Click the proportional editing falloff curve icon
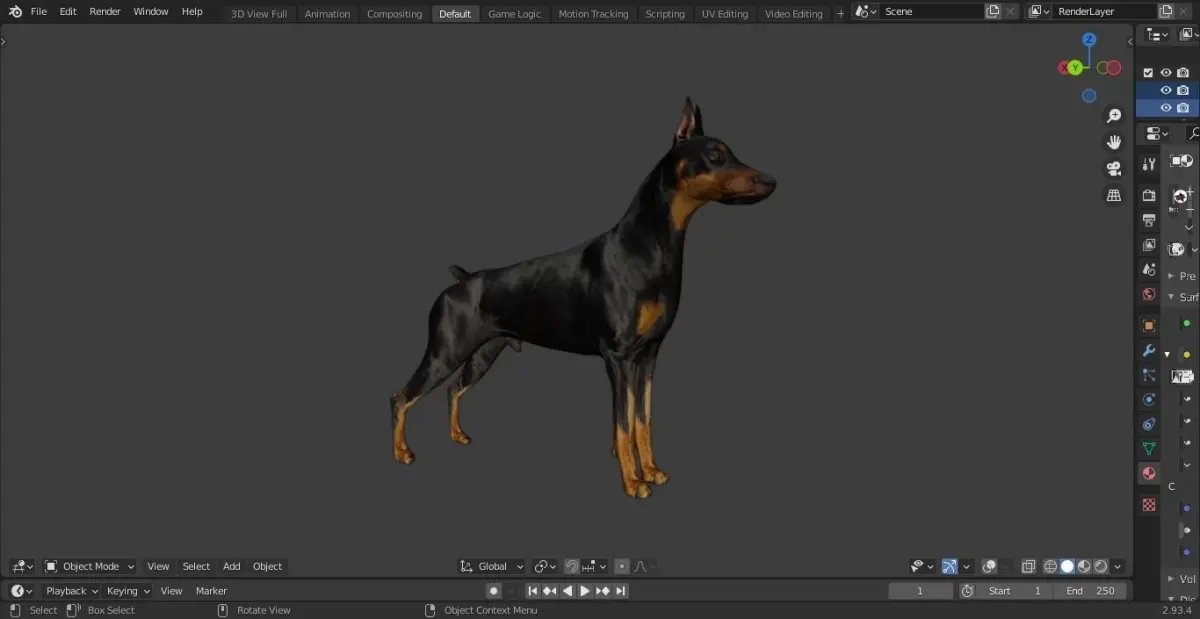The width and height of the screenshot is (1200, 619). [640, 566]
